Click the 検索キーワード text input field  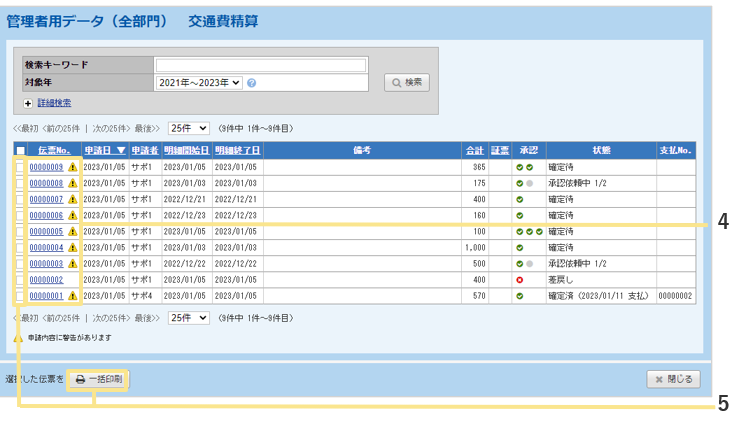(260, 65)
